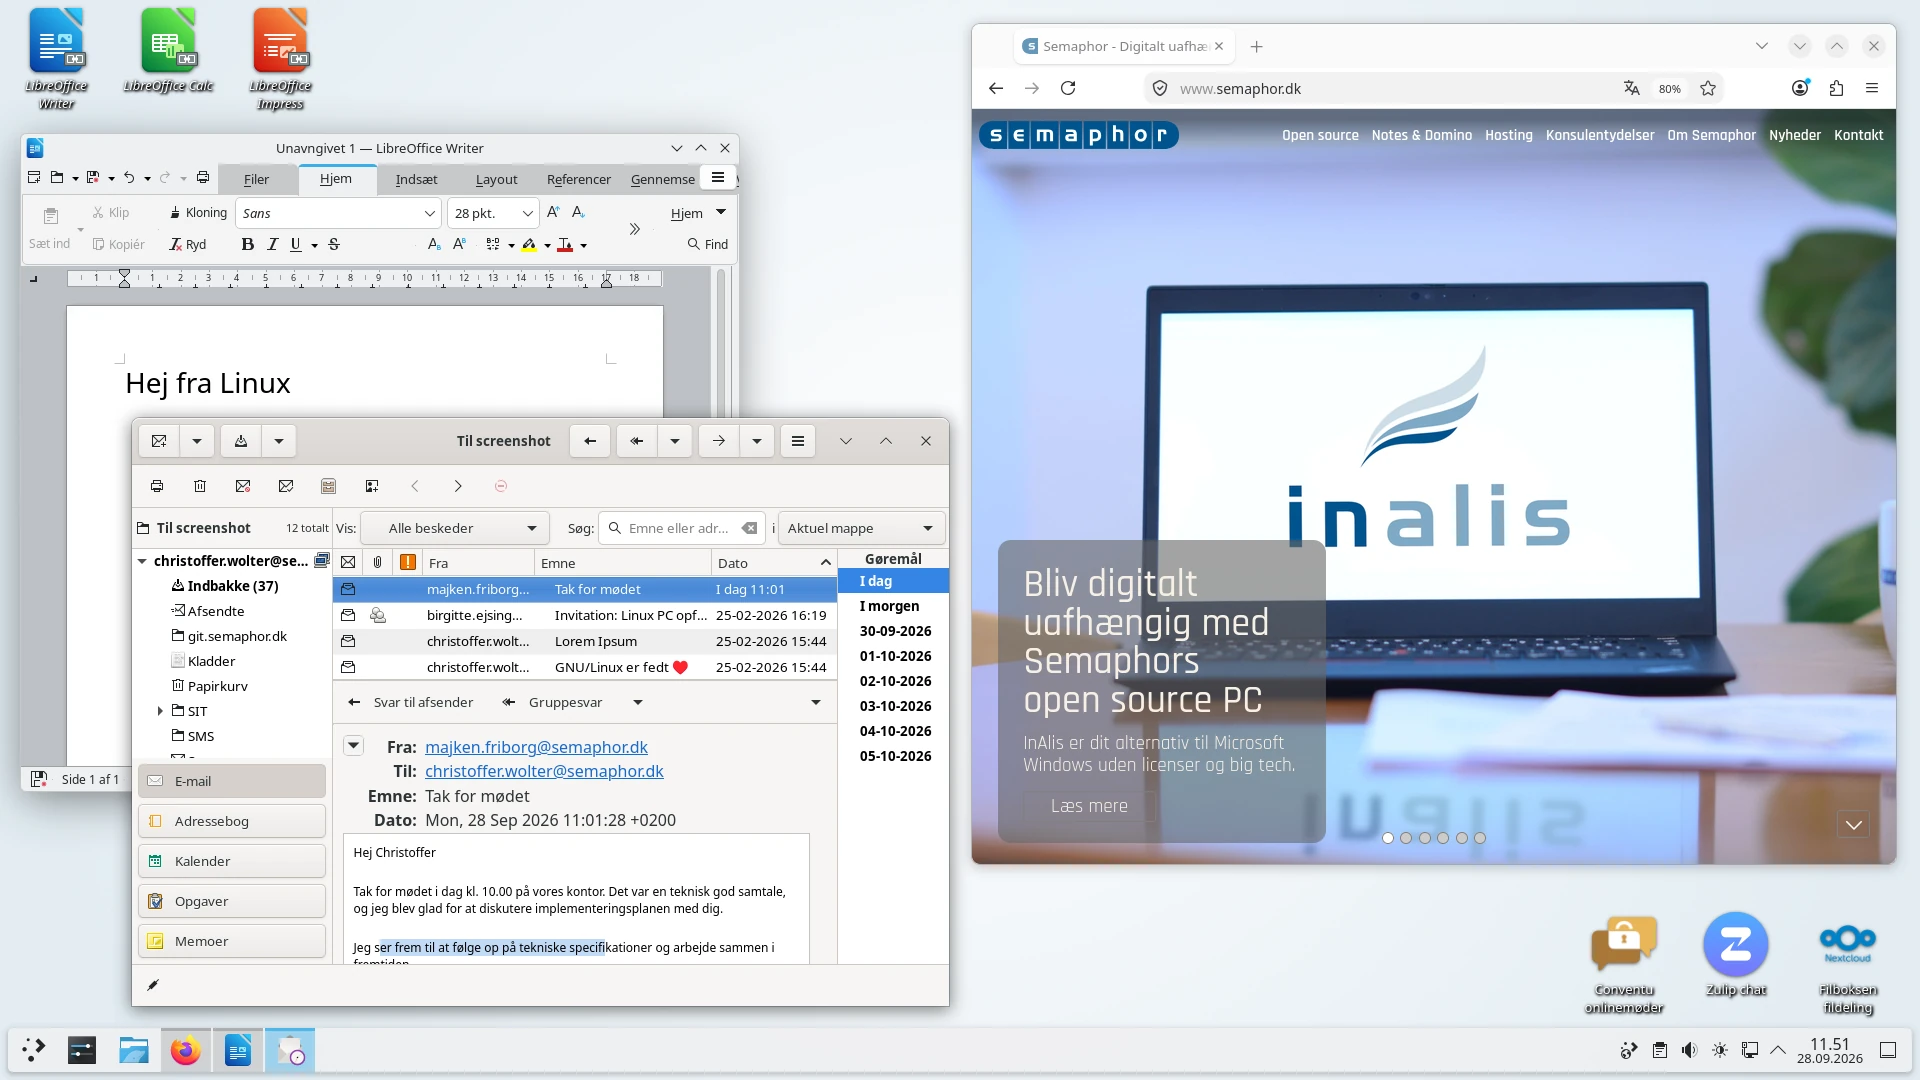Open LibreOffice Calc desktop icon
Viewport: 1920px width, 1080px height.
[168, 50]
